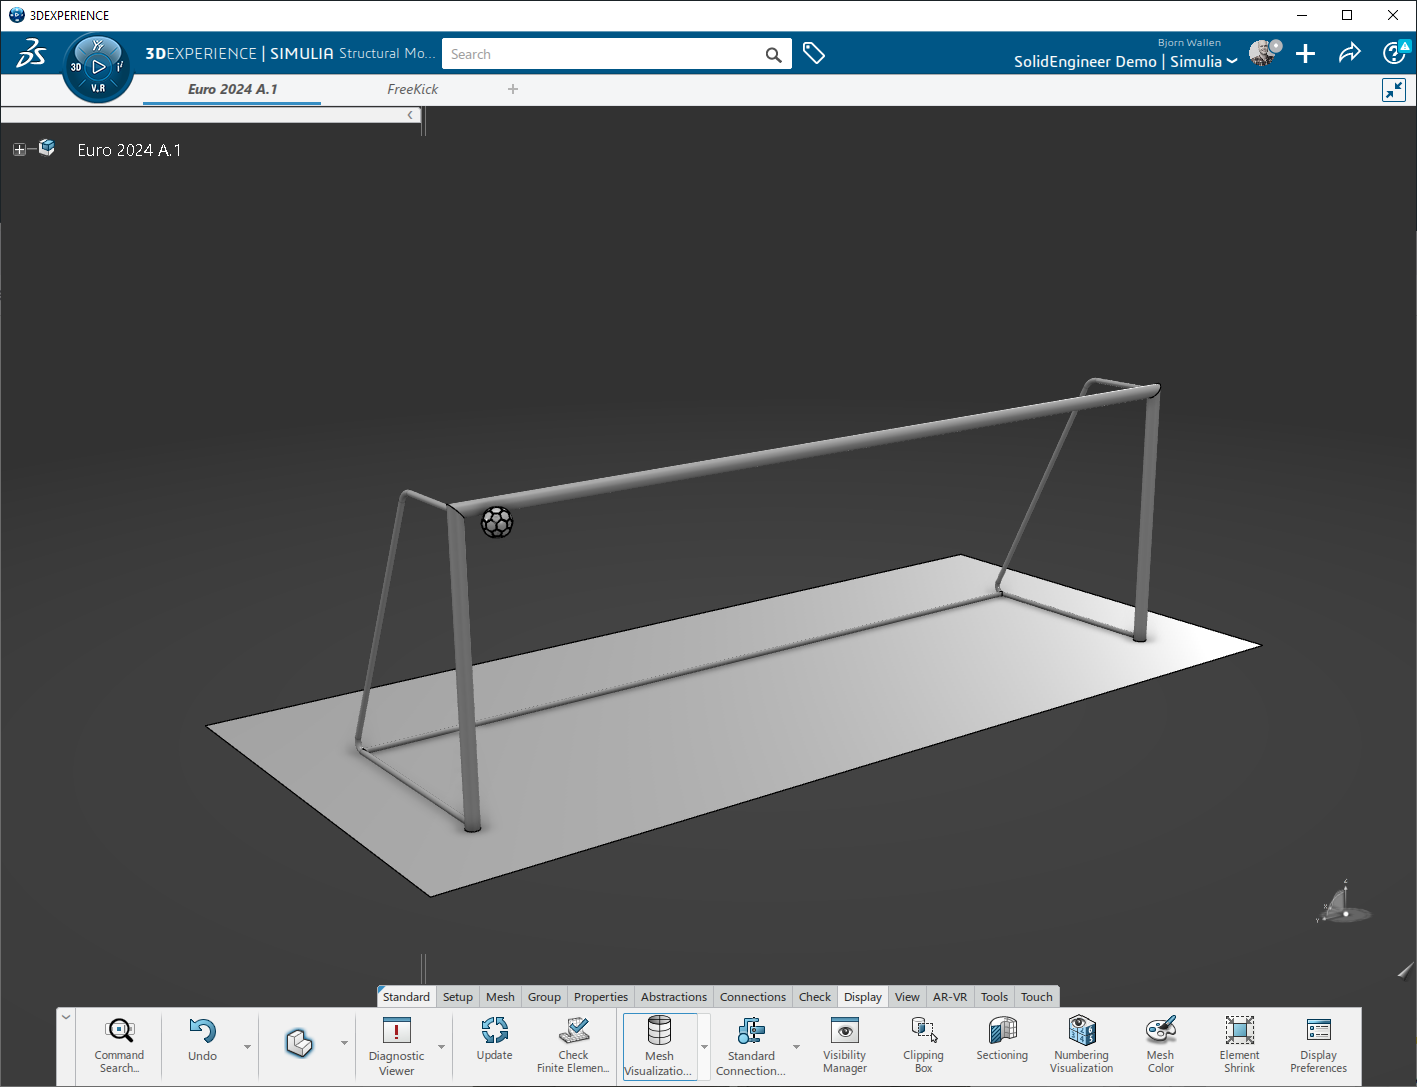Image resolution: width=1417 pixels, height=1087 pixels.
Task: Expand SolidEngineer Demo role dropdown
Action: tap(1232, 62)
